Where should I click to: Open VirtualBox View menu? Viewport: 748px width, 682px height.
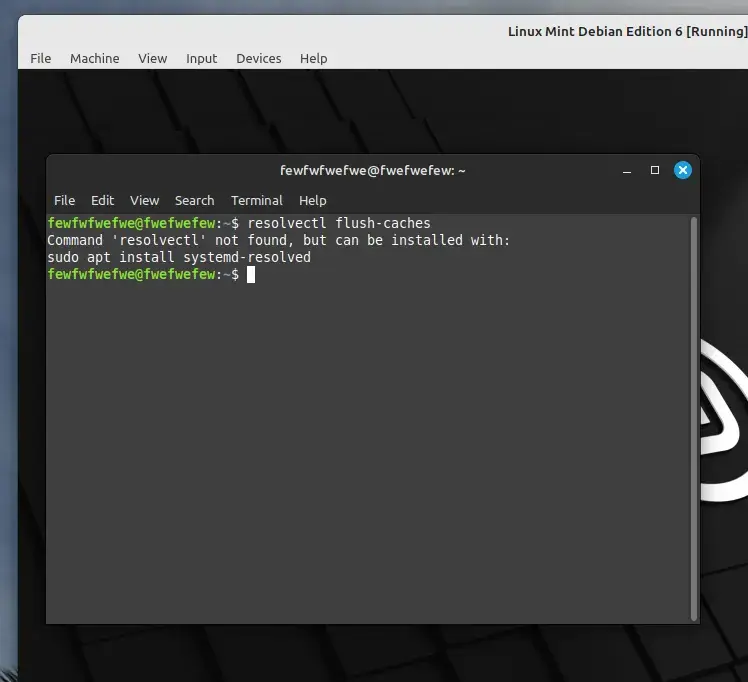click(x=153, y=58)
